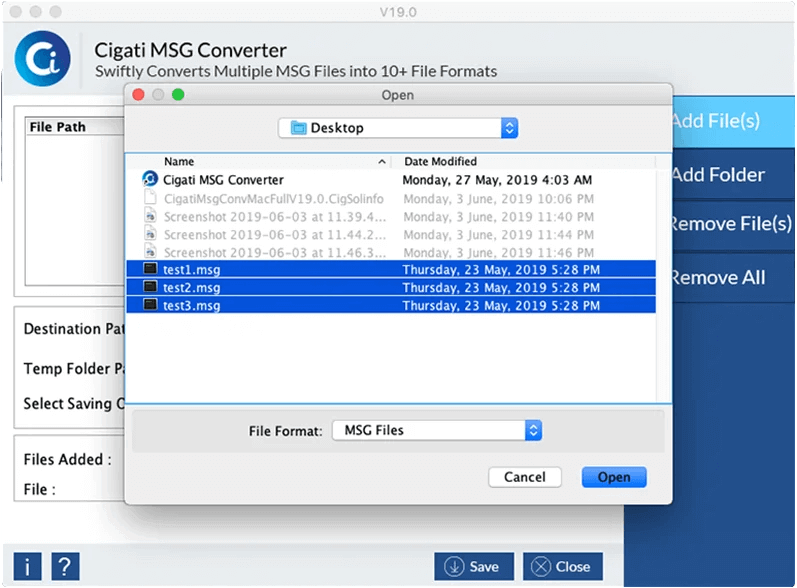The width and height of the screenshot is (797, 588).
Task: Select the test1.msg row
Action: coord(391,269)
